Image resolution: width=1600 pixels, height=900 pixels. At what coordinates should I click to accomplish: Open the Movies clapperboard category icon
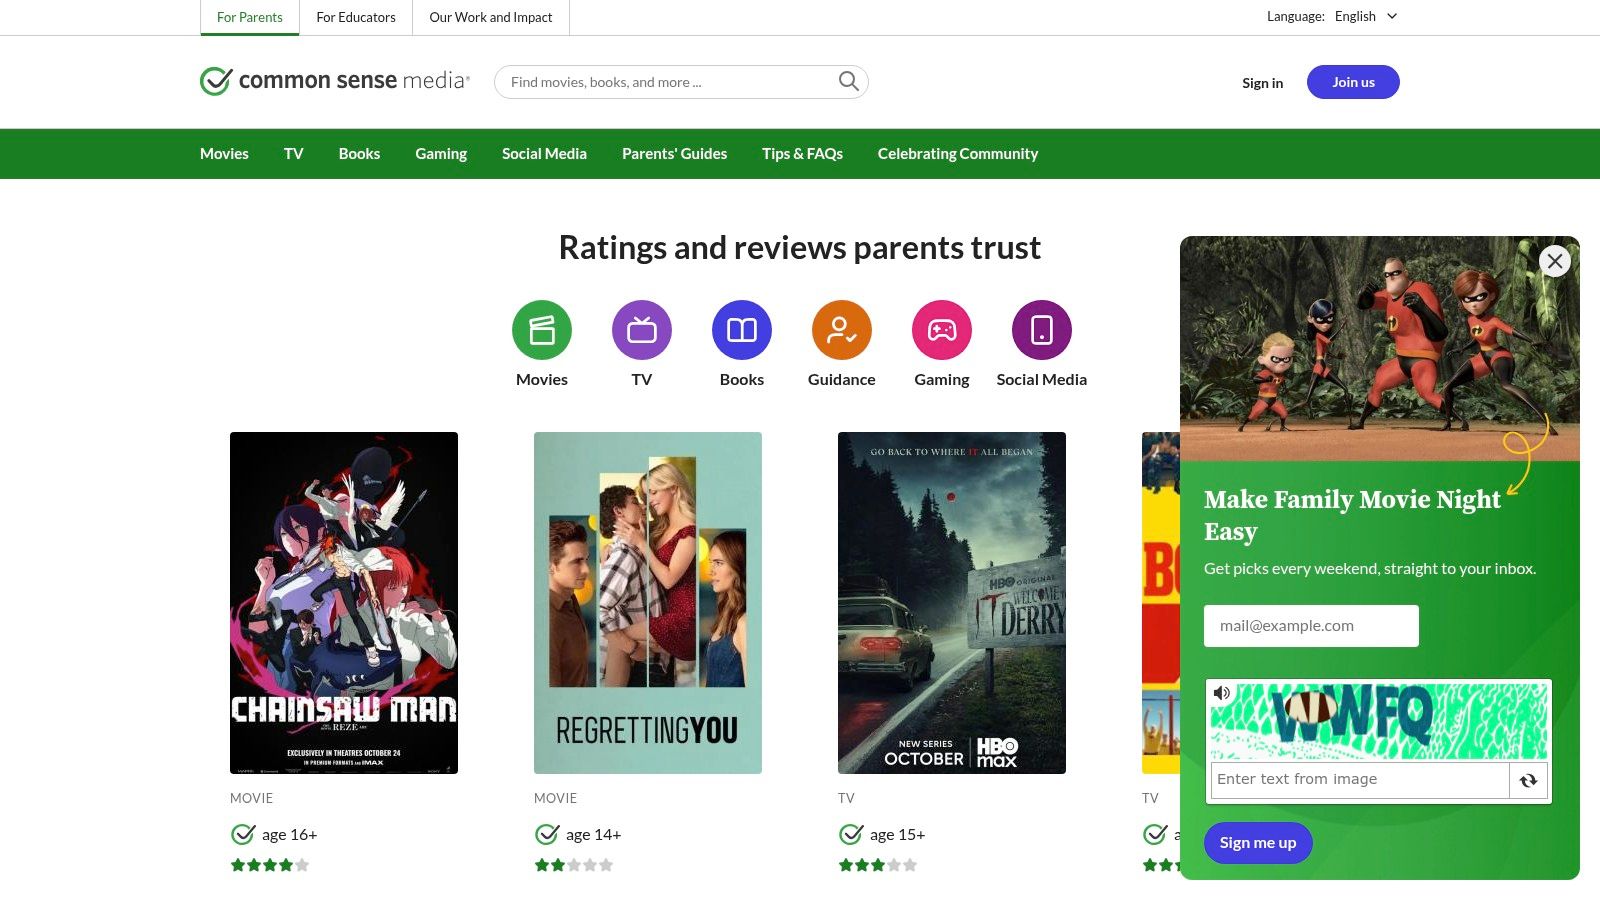[542, 330]
